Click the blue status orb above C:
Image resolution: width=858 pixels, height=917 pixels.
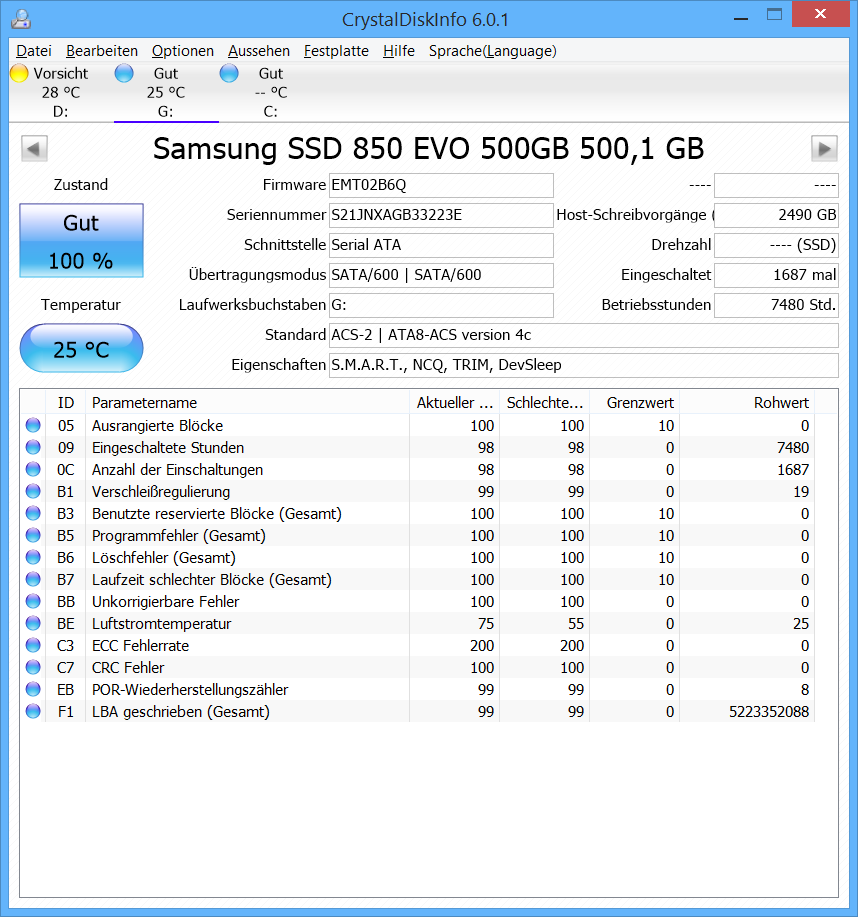point(229,73)
